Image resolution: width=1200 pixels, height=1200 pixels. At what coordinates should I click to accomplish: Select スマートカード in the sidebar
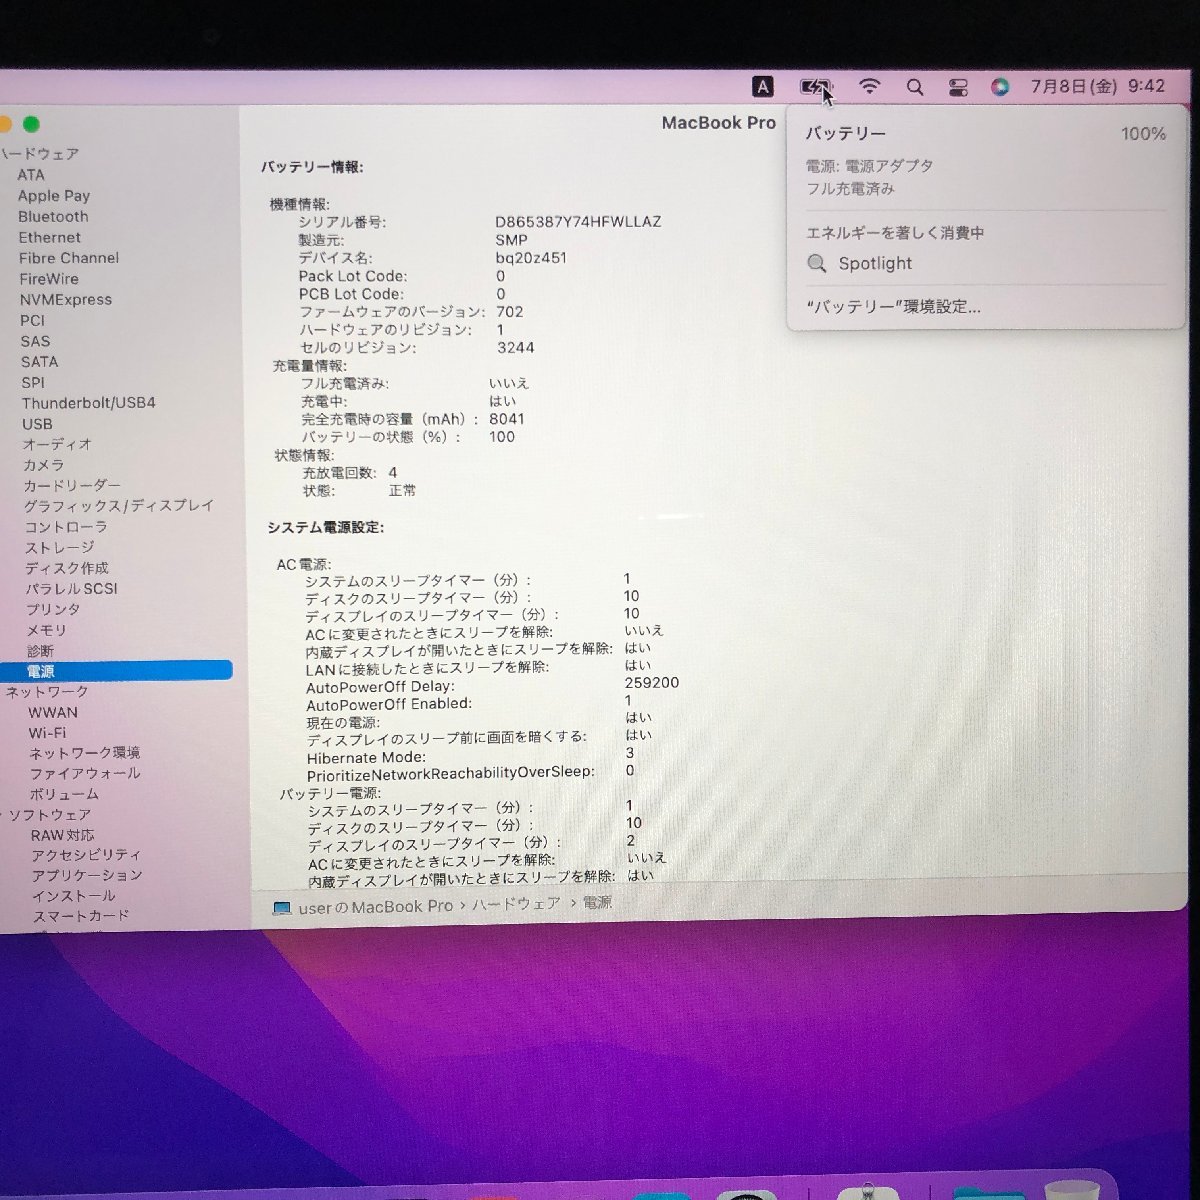[81, 916]
